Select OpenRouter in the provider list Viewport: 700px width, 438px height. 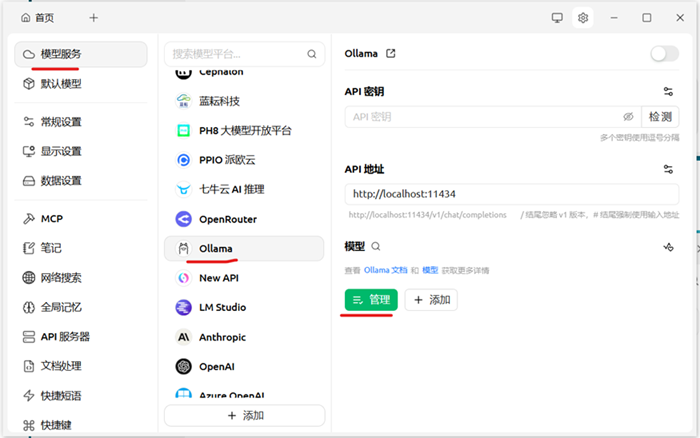[228, 219]
